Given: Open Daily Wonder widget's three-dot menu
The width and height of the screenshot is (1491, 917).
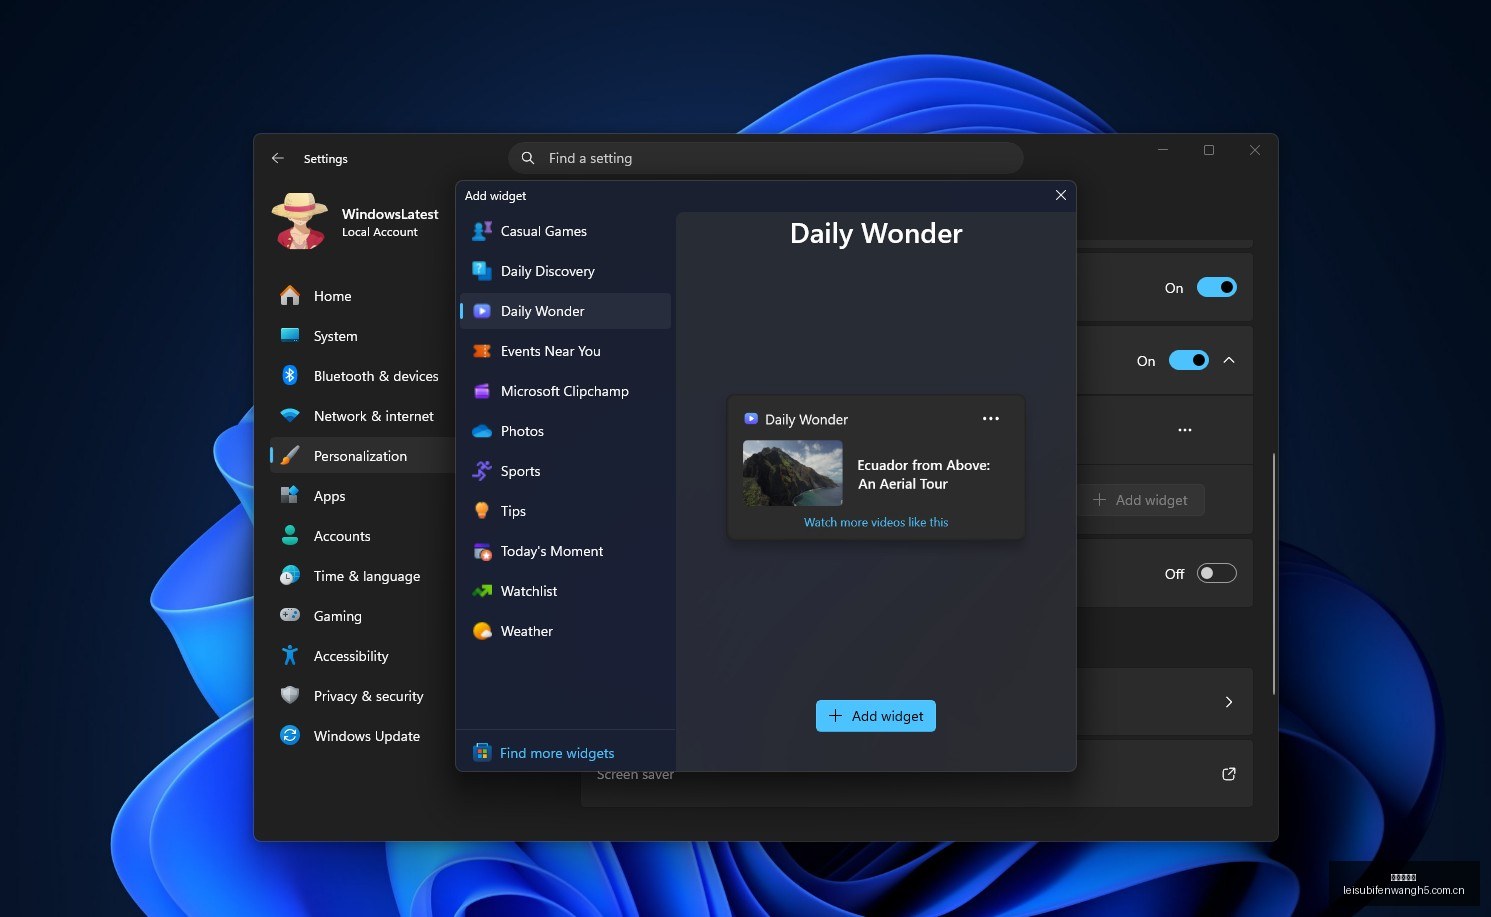Looking at the screenshot, I should point(991,419).
